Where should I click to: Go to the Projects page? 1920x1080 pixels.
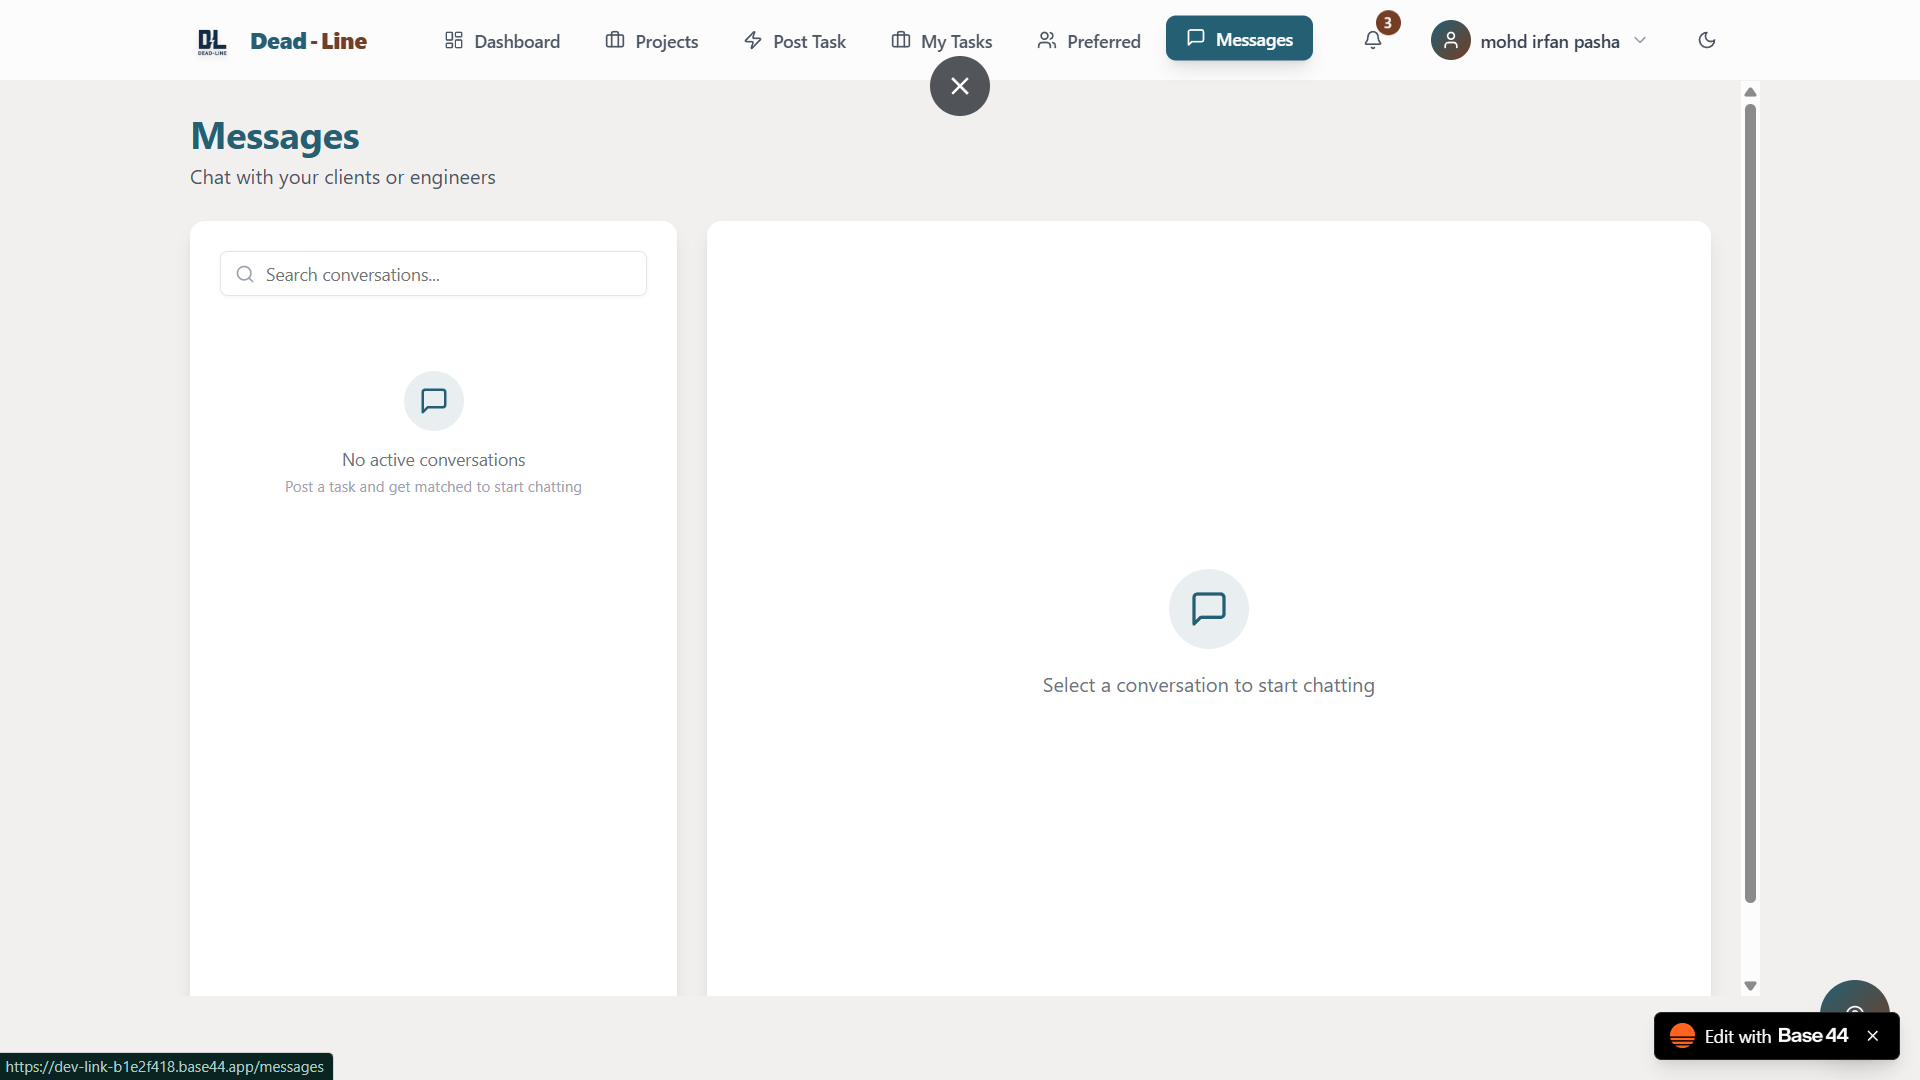(652, 41)
